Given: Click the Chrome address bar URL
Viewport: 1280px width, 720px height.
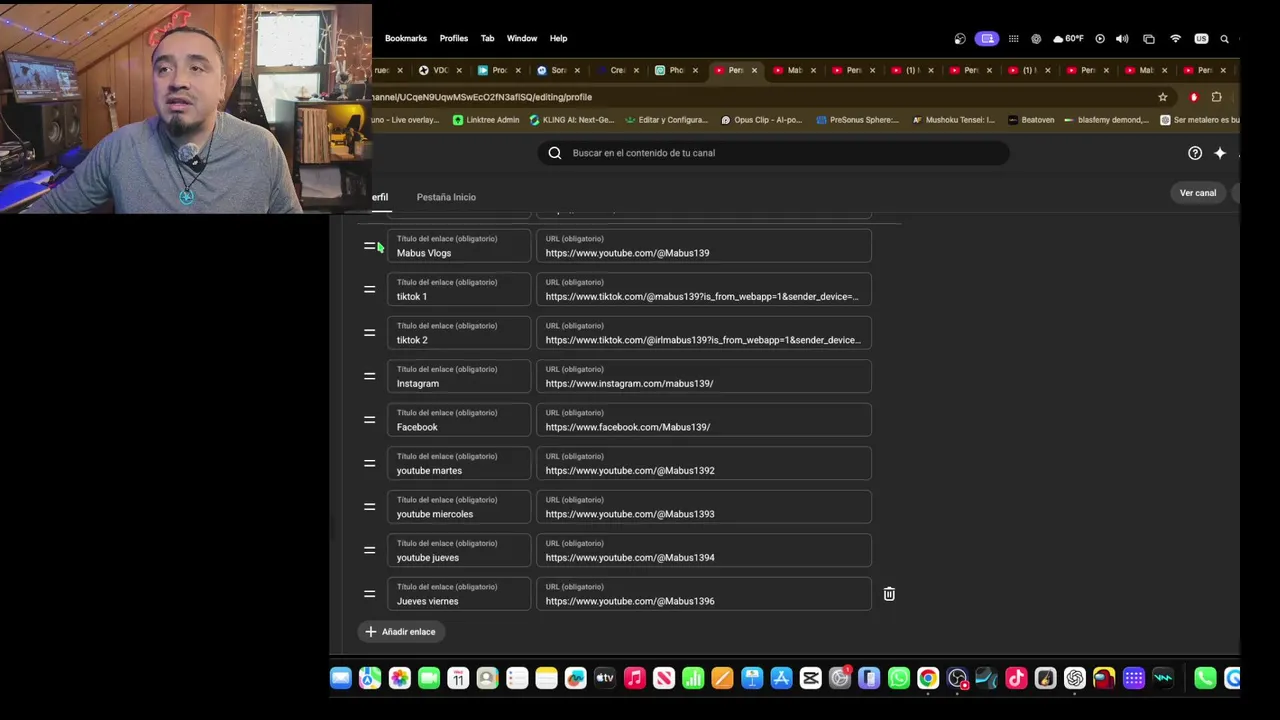Looking at the screenshot, I should click(x=482, y=97).
